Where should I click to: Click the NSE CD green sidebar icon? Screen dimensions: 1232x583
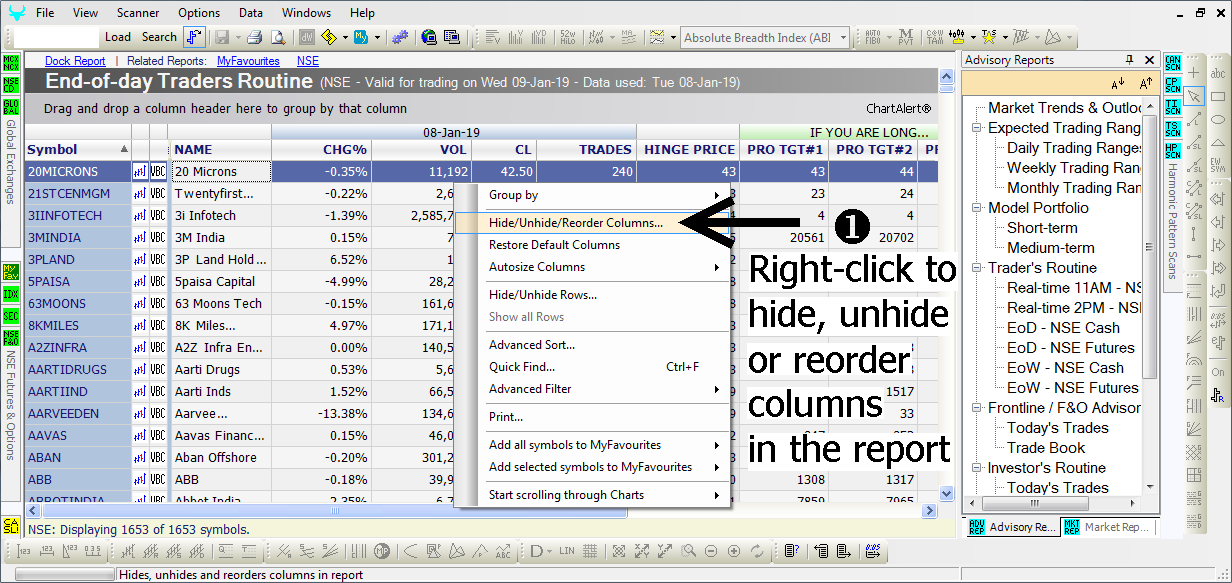11,84
